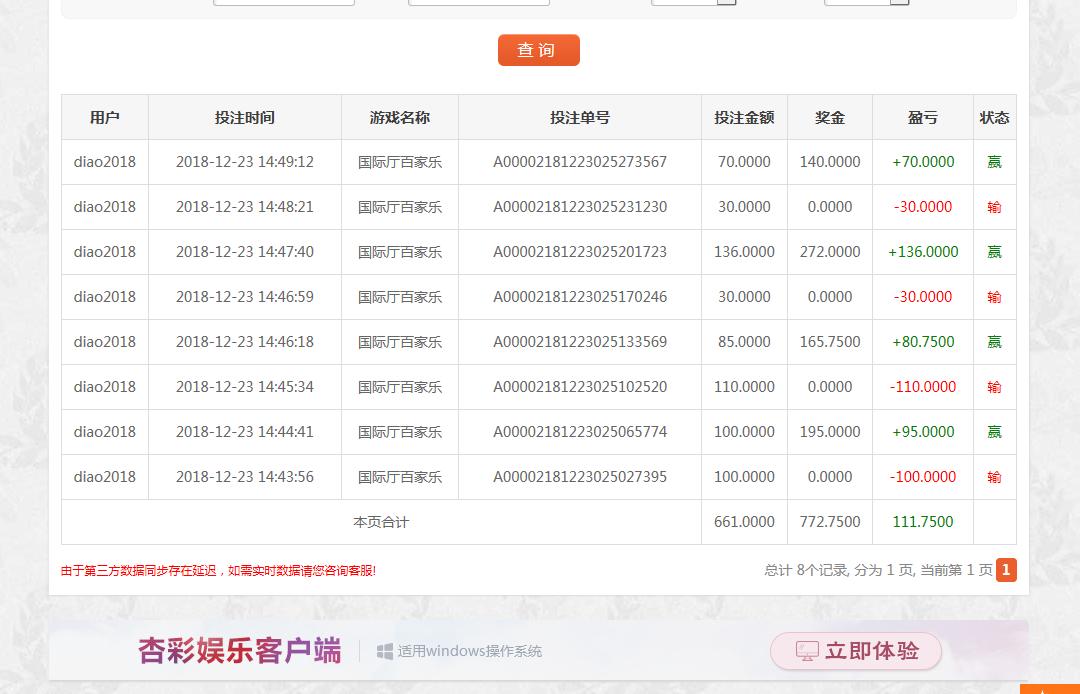Select bet amount 136.0000
Screen dimensions: 1080x694
click(x=744, y=252)
